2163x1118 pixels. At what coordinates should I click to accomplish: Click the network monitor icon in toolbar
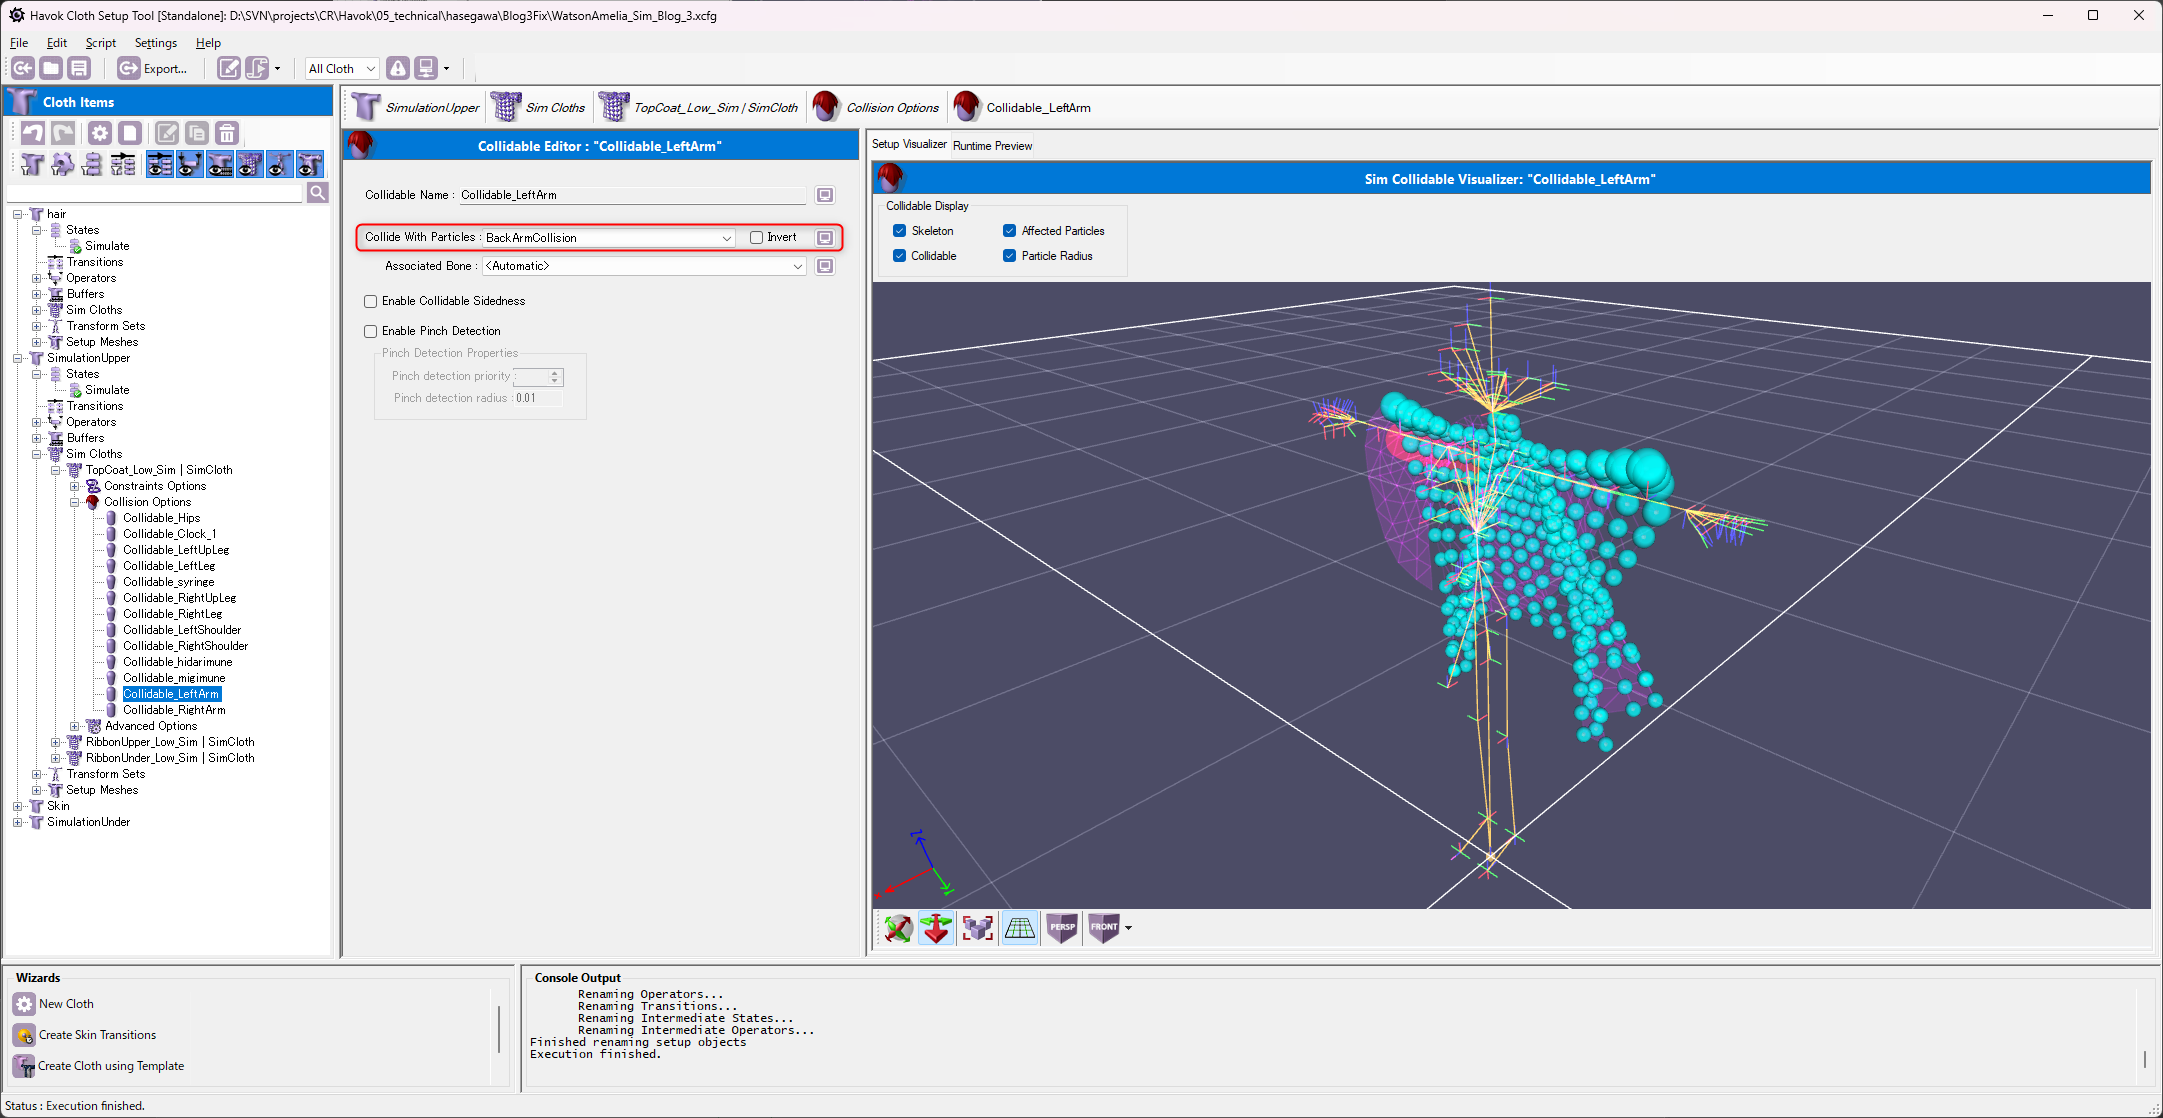coord(426,68)
